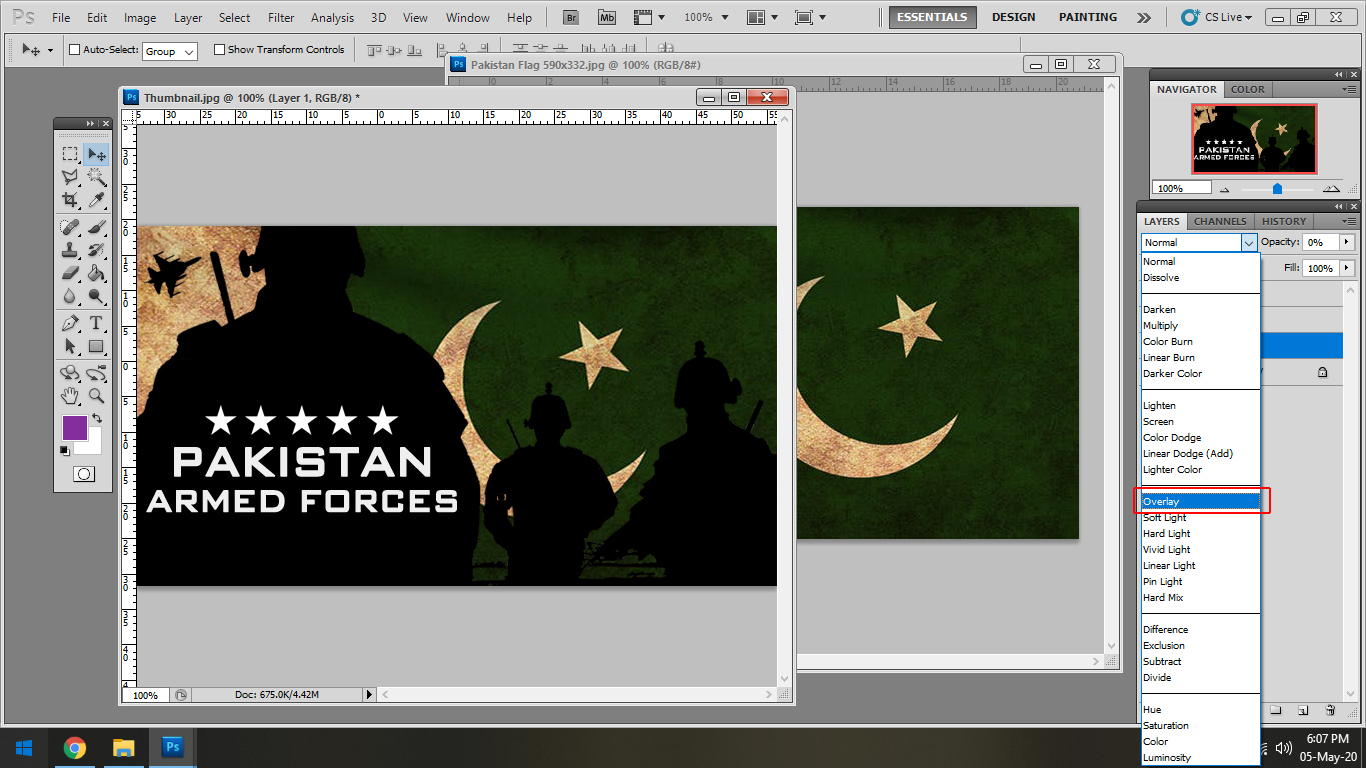1366x768 pixels.
Task: Open the Auto-Select Group dropdown
Action: click(x=170, y=51)
